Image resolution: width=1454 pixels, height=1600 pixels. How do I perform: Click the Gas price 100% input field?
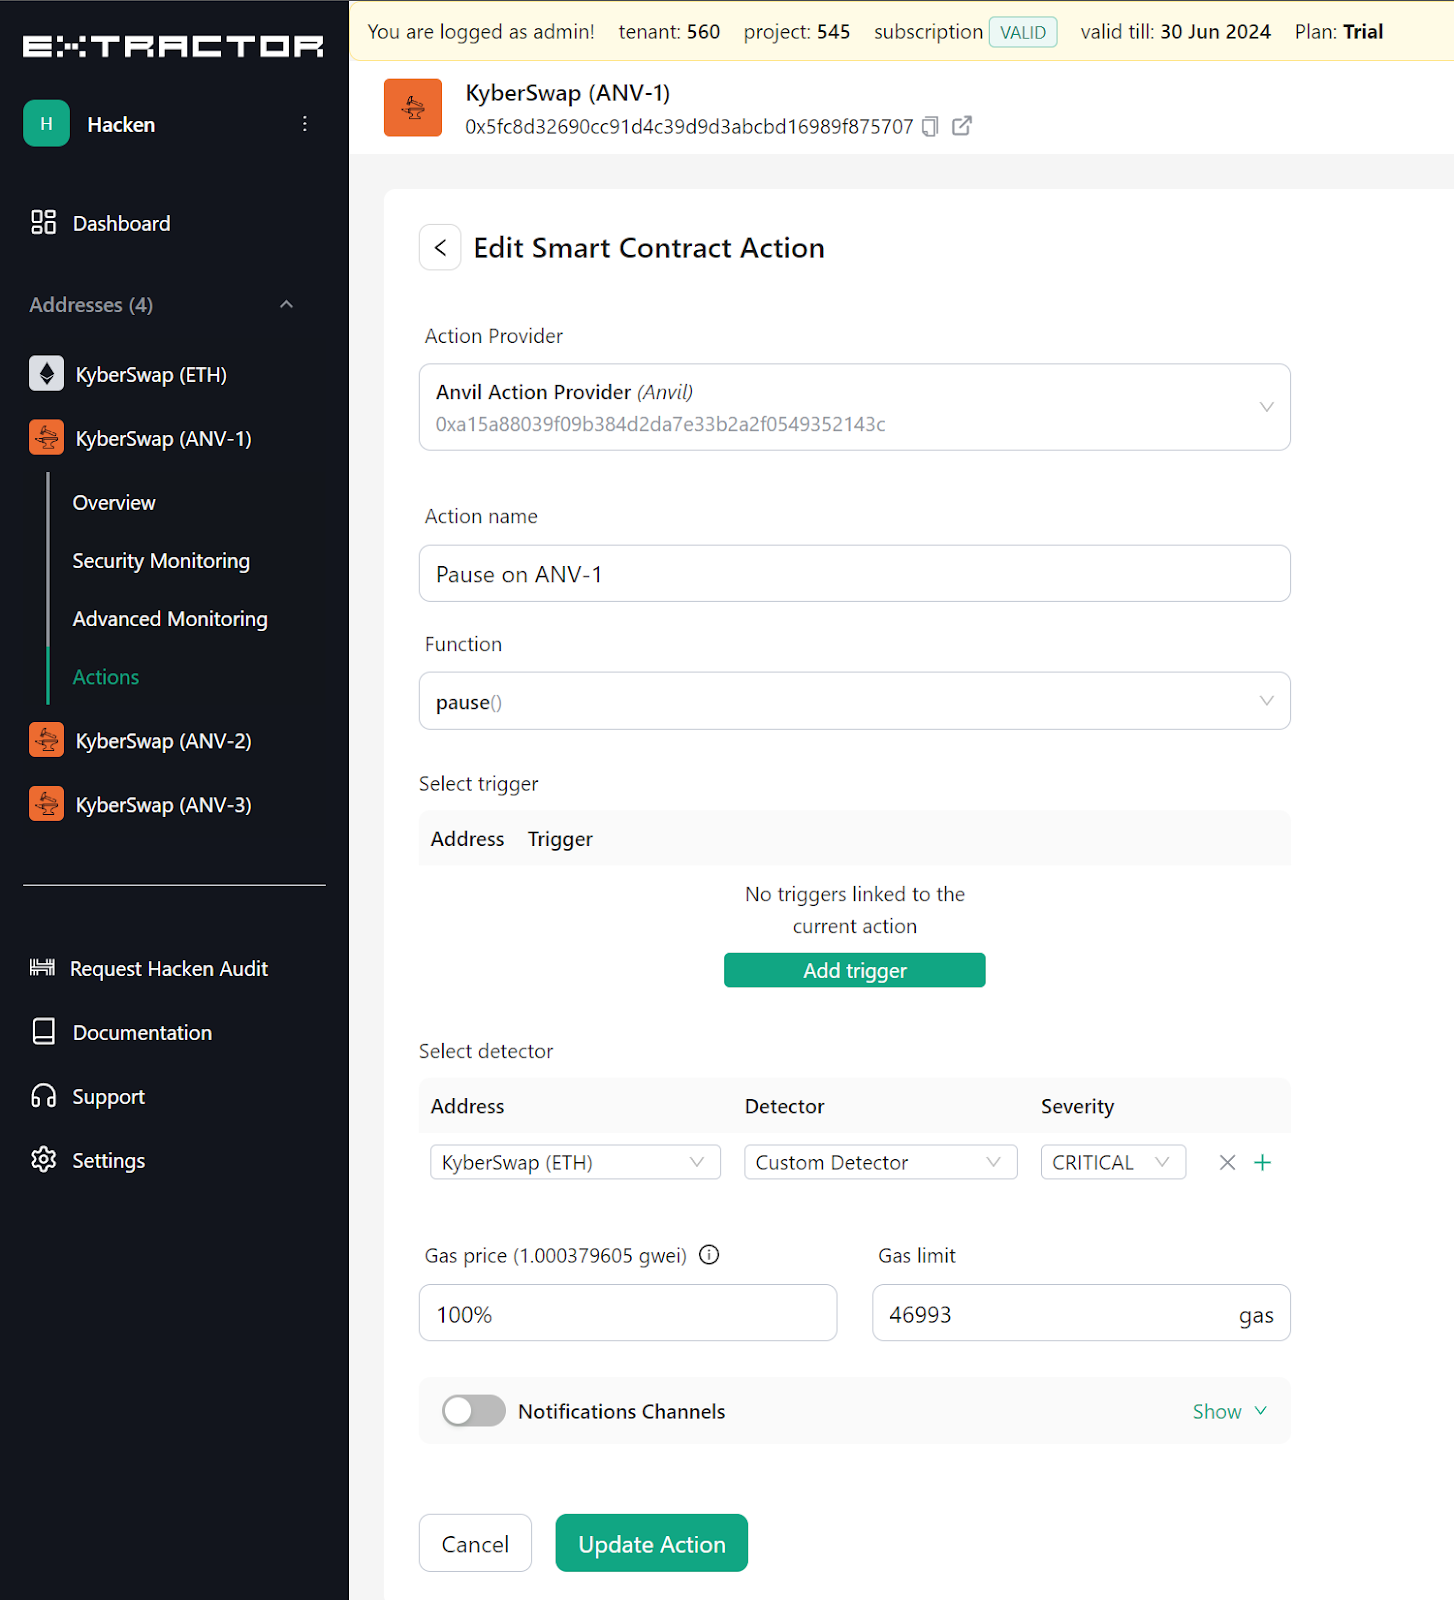pos(628,1313)
